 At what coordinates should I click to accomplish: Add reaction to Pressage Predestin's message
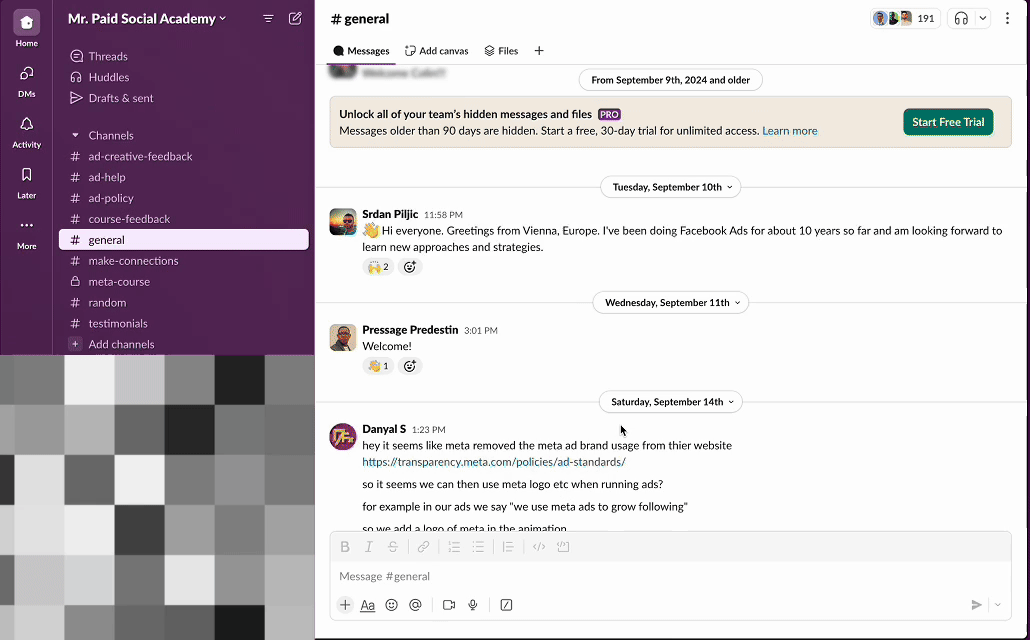coord(410,366)
